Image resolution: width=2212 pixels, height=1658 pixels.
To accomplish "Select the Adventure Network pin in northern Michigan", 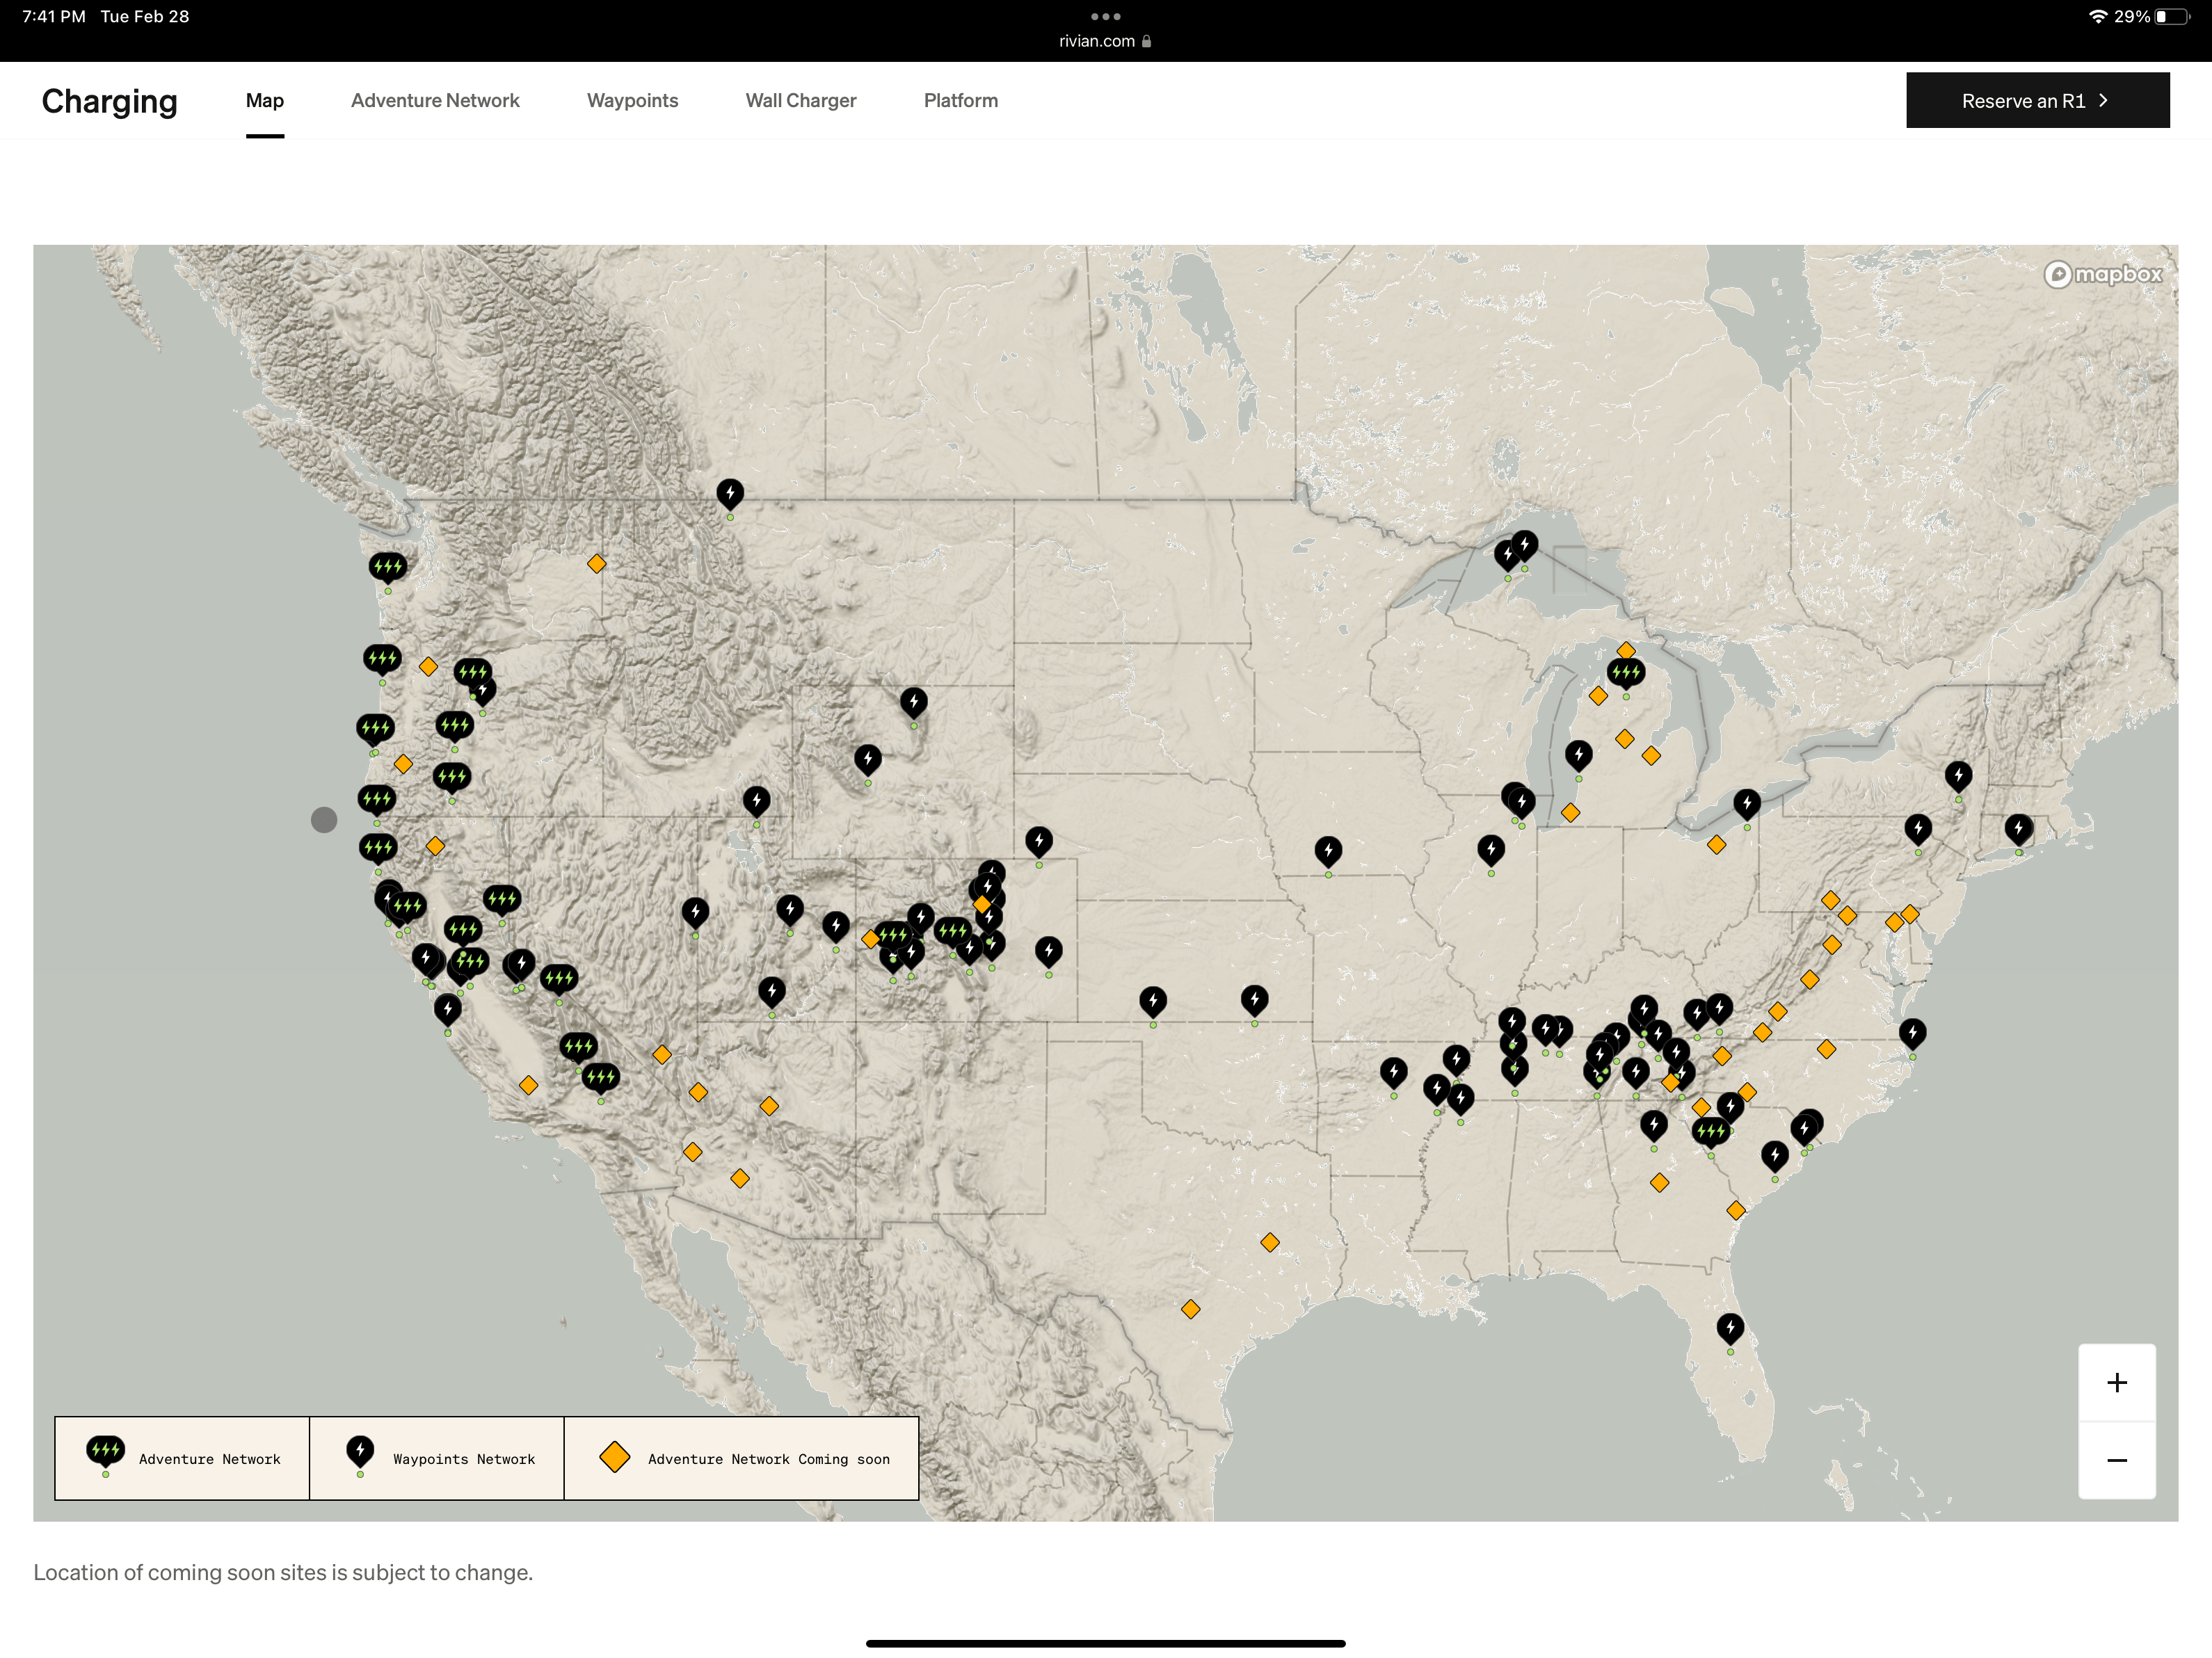I will [1626, 674].
